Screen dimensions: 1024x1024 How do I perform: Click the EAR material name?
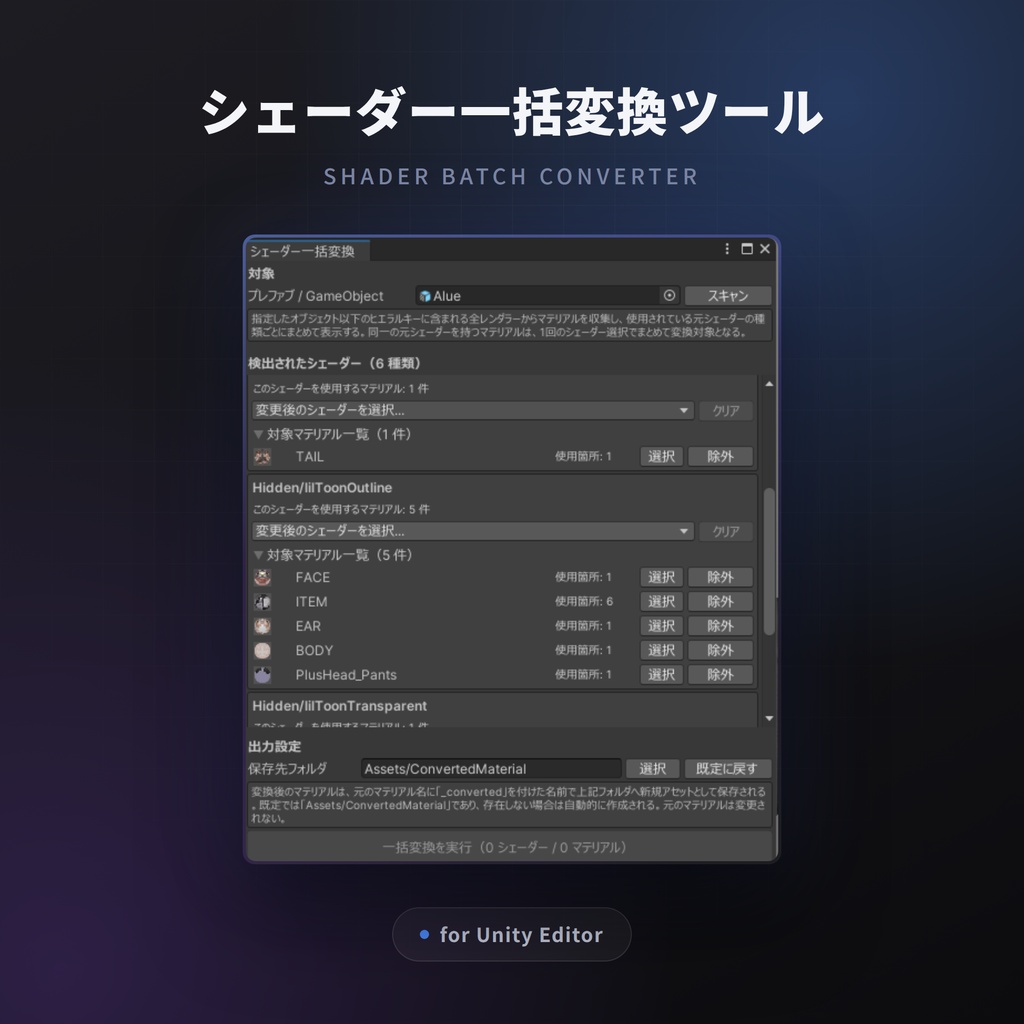tap(308, 626)
